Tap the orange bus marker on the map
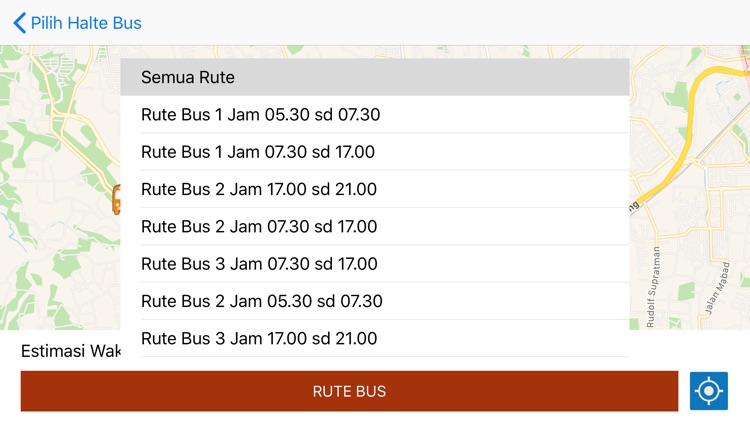This screenshot has height=422, width=750. 116,198
